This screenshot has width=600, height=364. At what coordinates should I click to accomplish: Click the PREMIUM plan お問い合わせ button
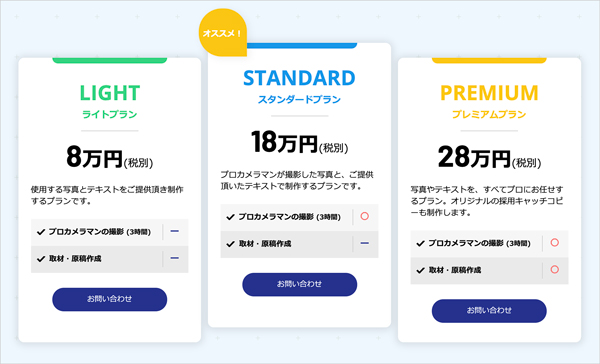[489, 311]
